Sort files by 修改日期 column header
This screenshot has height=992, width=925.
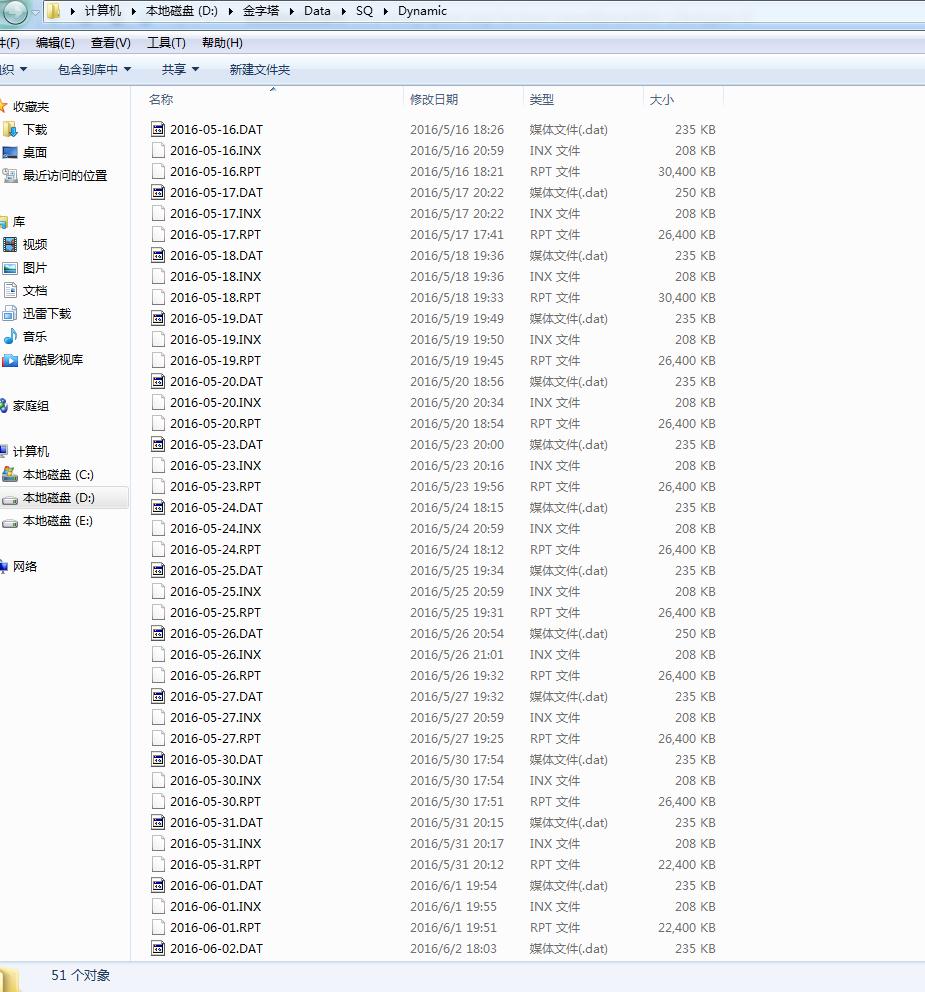coord(434,99)
